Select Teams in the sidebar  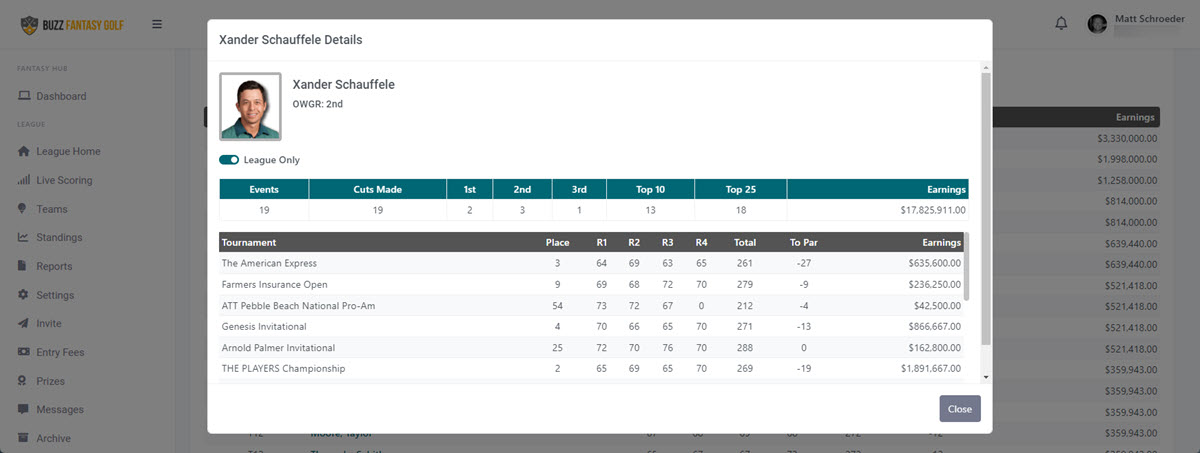click(x=52, y=209)
